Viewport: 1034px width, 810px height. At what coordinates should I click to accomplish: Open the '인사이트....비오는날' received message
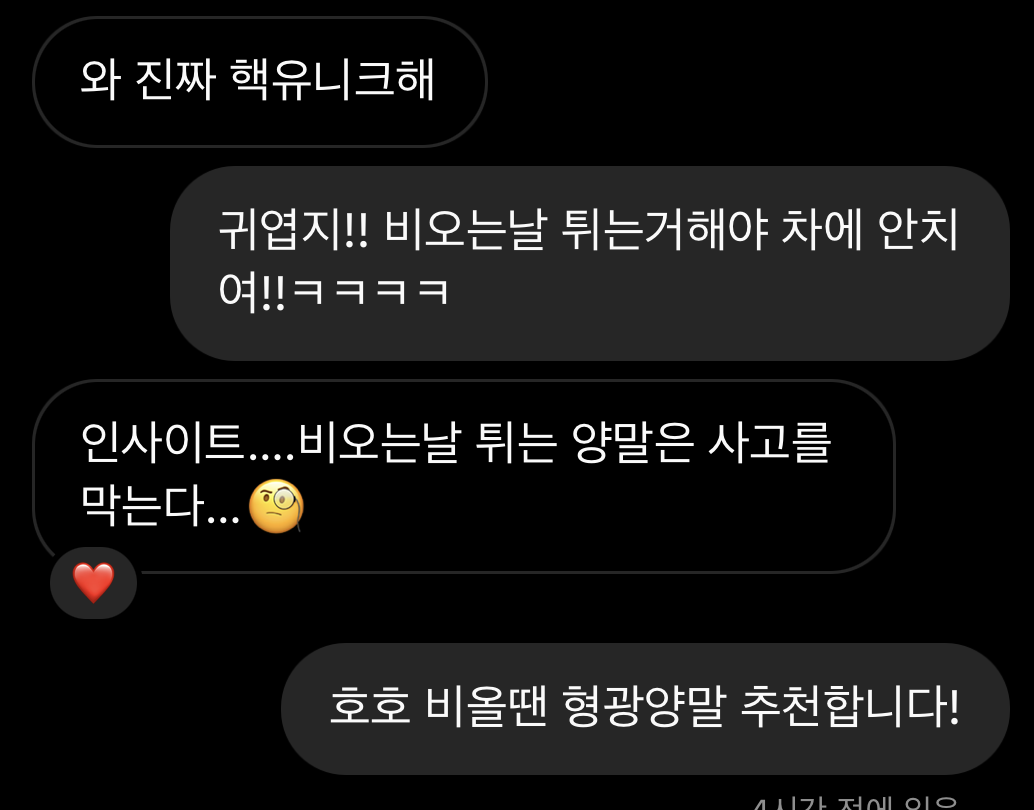pos(464,476)
